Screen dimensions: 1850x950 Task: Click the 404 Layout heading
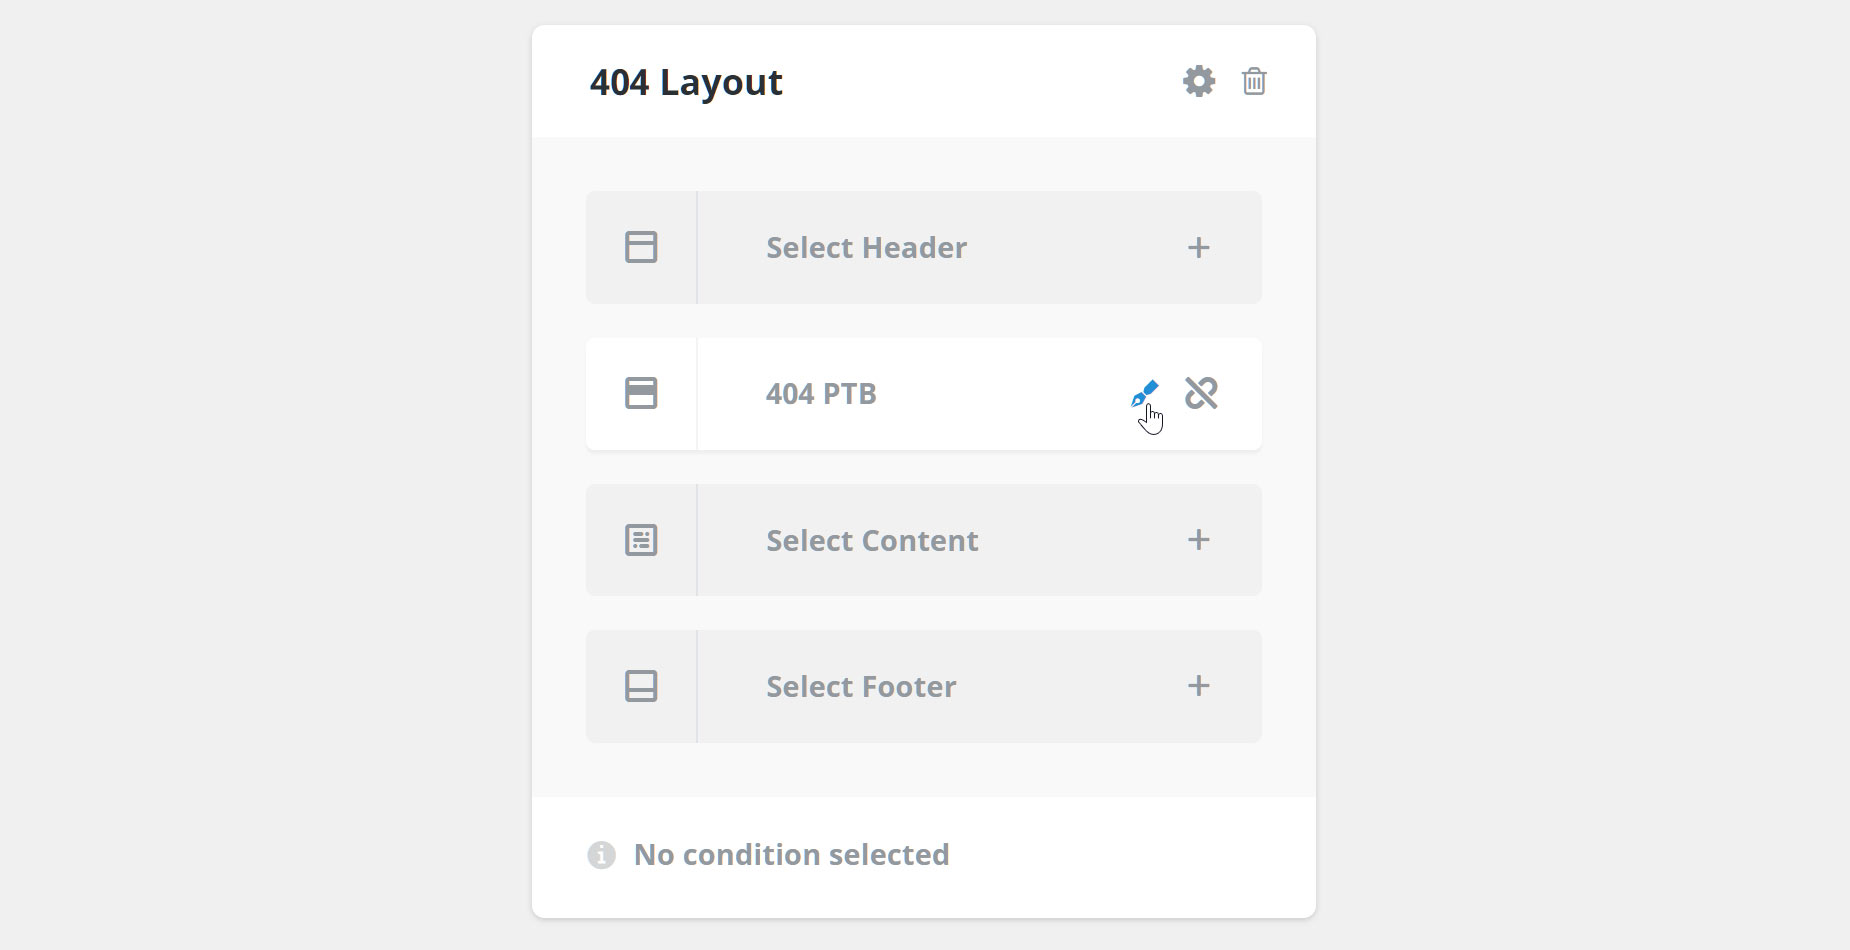[686, 82]
